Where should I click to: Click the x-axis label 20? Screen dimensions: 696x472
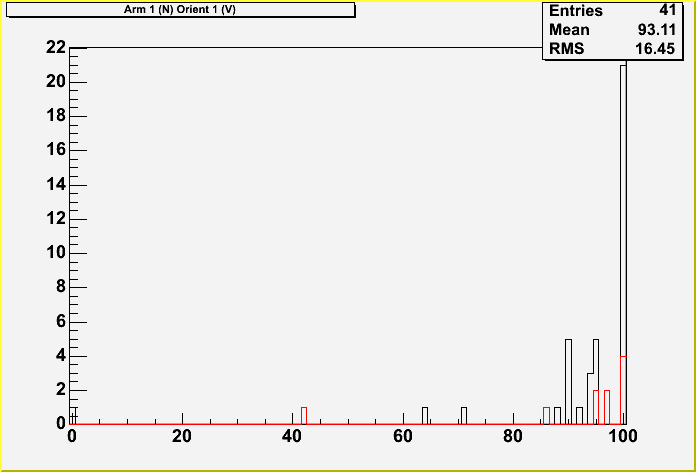tap(182, 436)
